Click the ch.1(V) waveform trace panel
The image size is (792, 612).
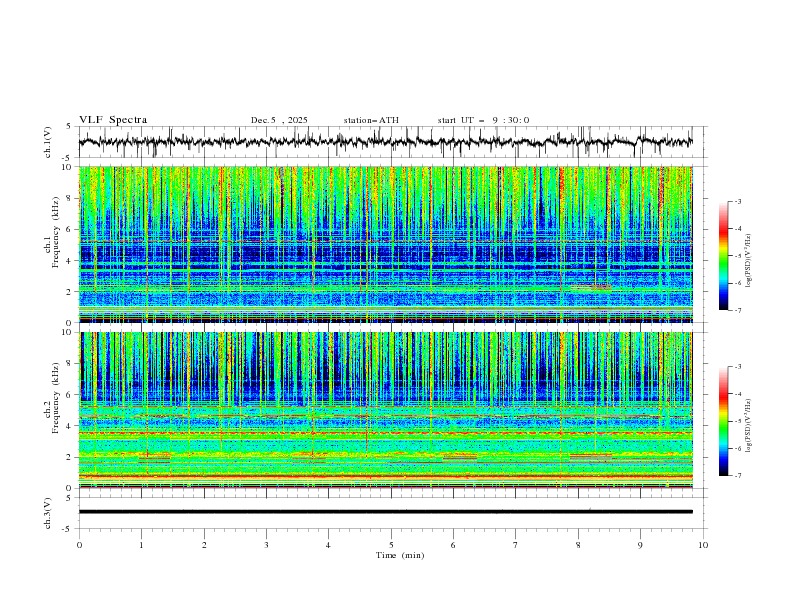391,142
